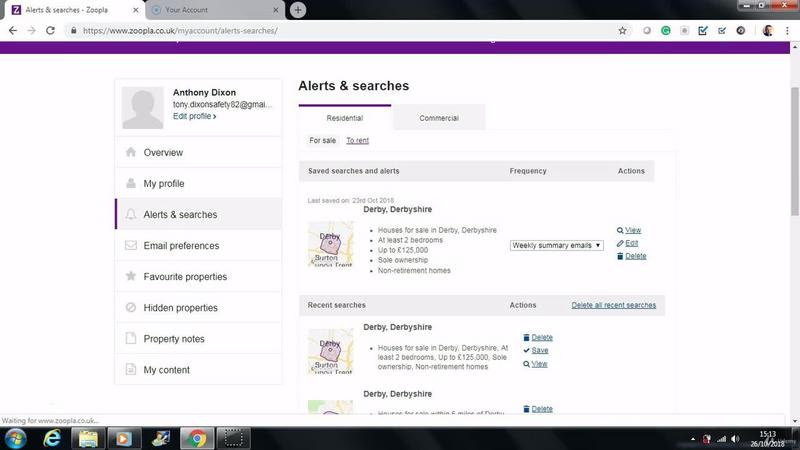
Task: Click first recent search map thumbnail
Action: point(330,351)
